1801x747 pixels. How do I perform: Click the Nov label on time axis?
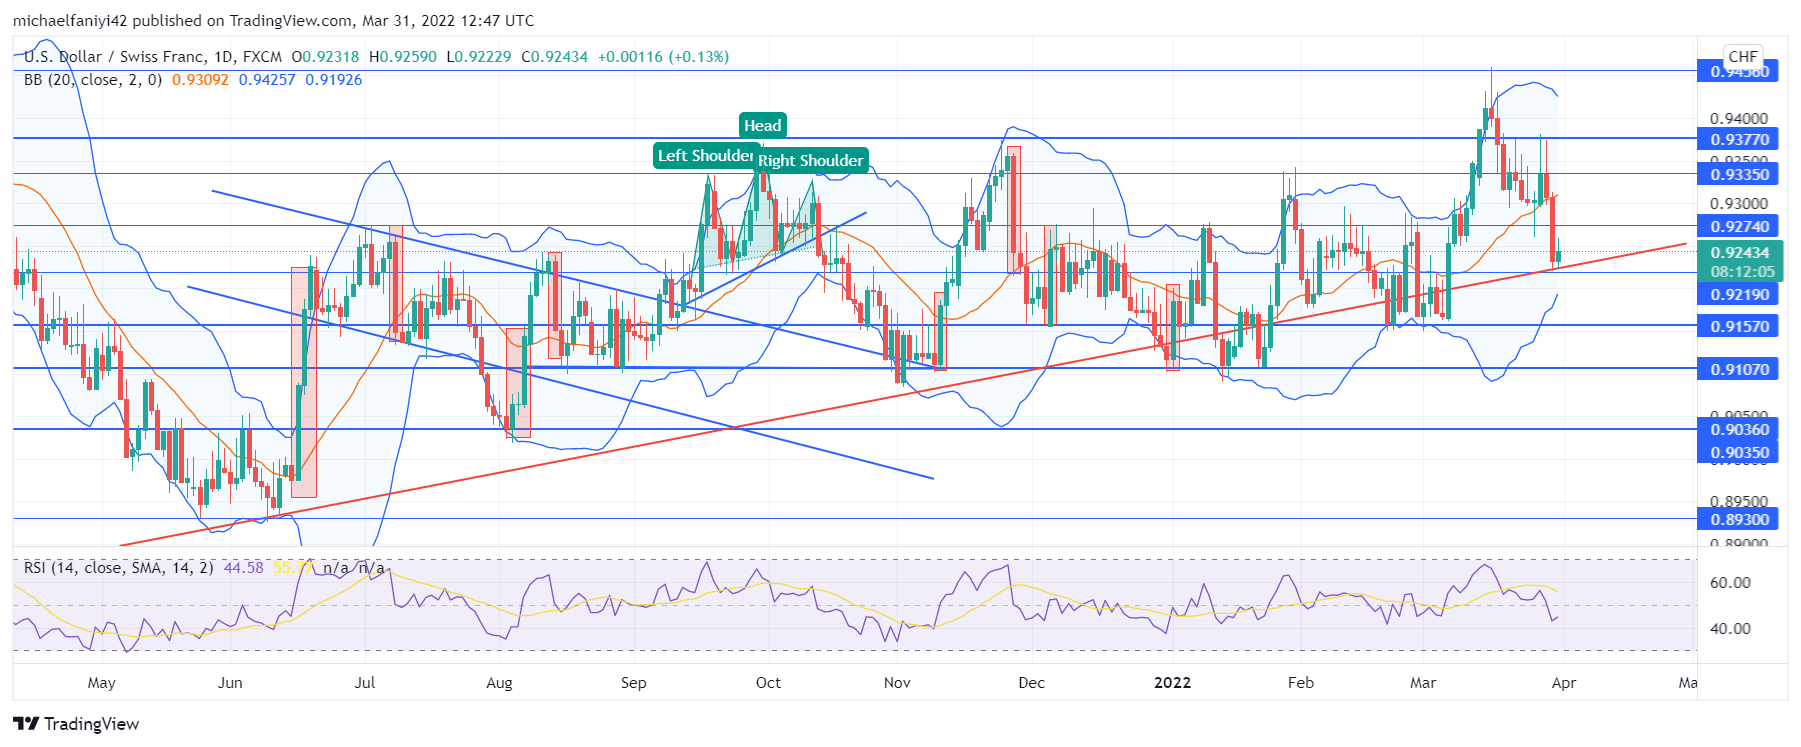pyautogui.click(x=897, y=683)
